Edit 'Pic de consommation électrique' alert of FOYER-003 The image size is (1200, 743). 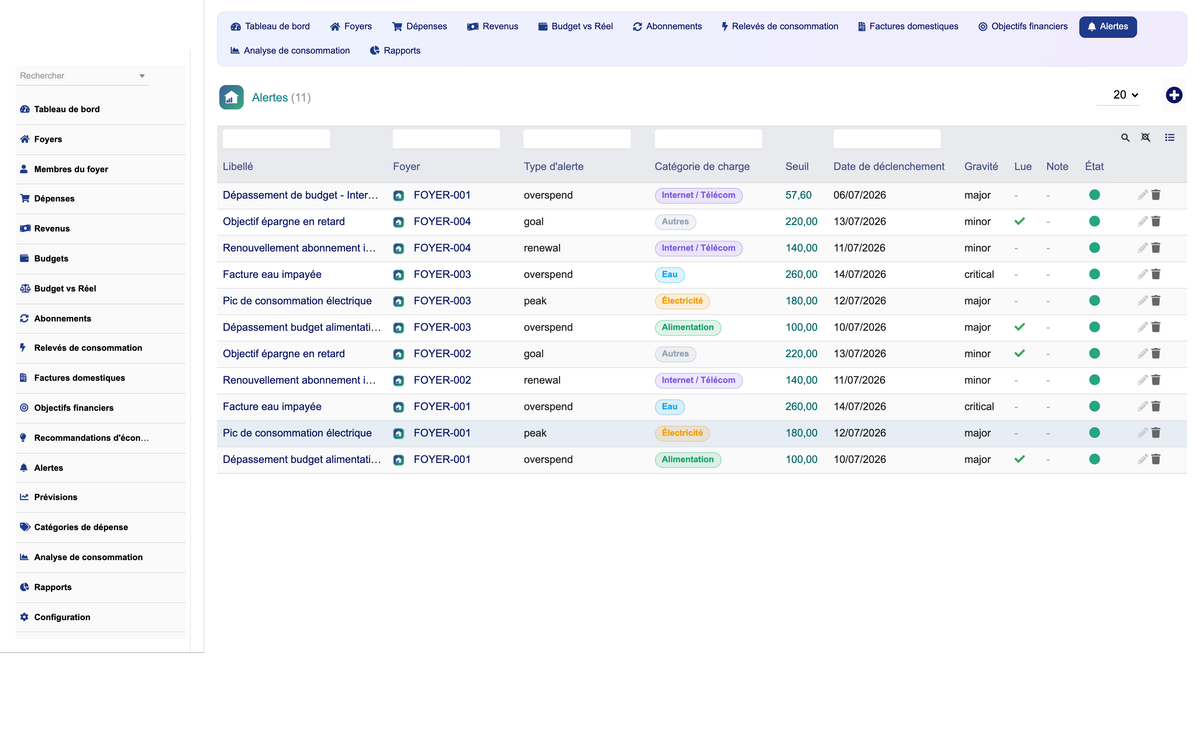tap(1143, 301)
